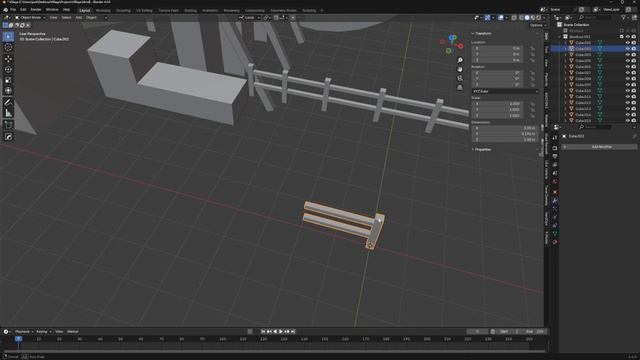This screenshot has height=360, width=640.
Task: Open the File menu
Action: 13,9
